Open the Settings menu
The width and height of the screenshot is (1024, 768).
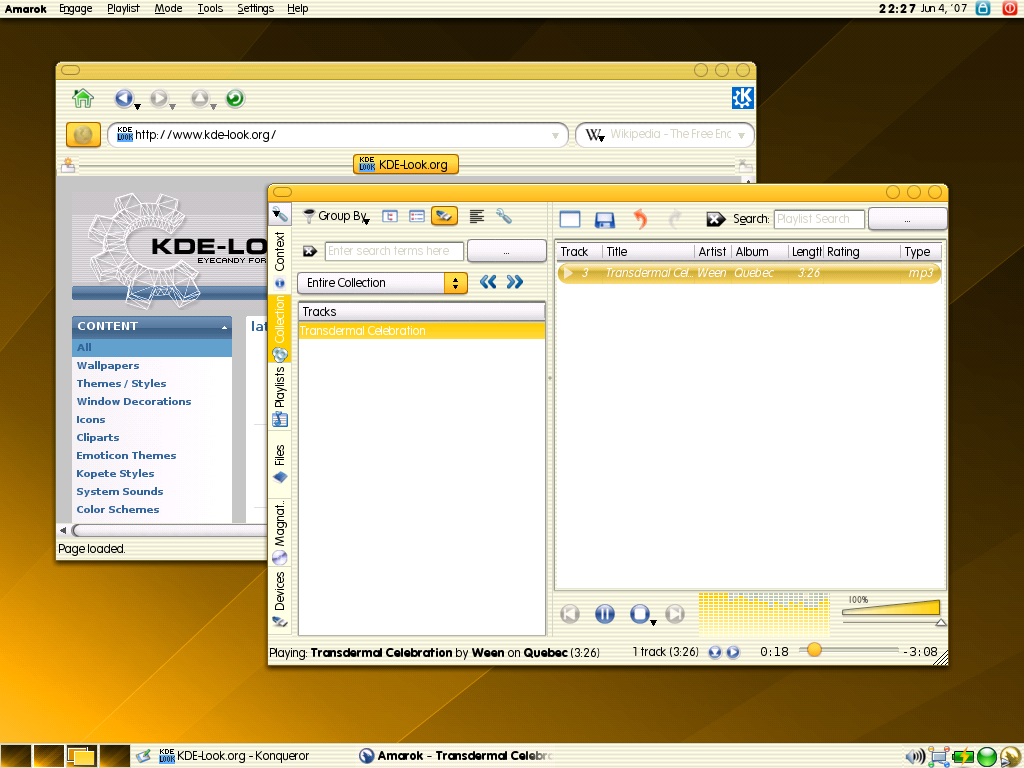coord(255,8)
